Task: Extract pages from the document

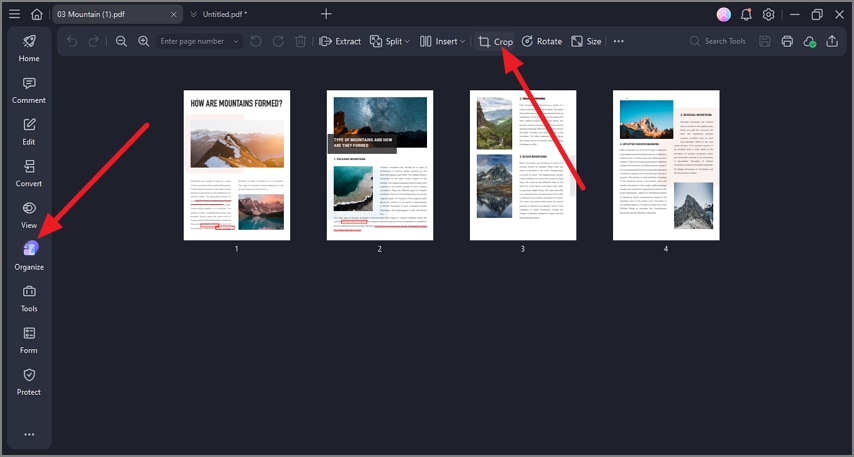Action: [x=340, y=41]
